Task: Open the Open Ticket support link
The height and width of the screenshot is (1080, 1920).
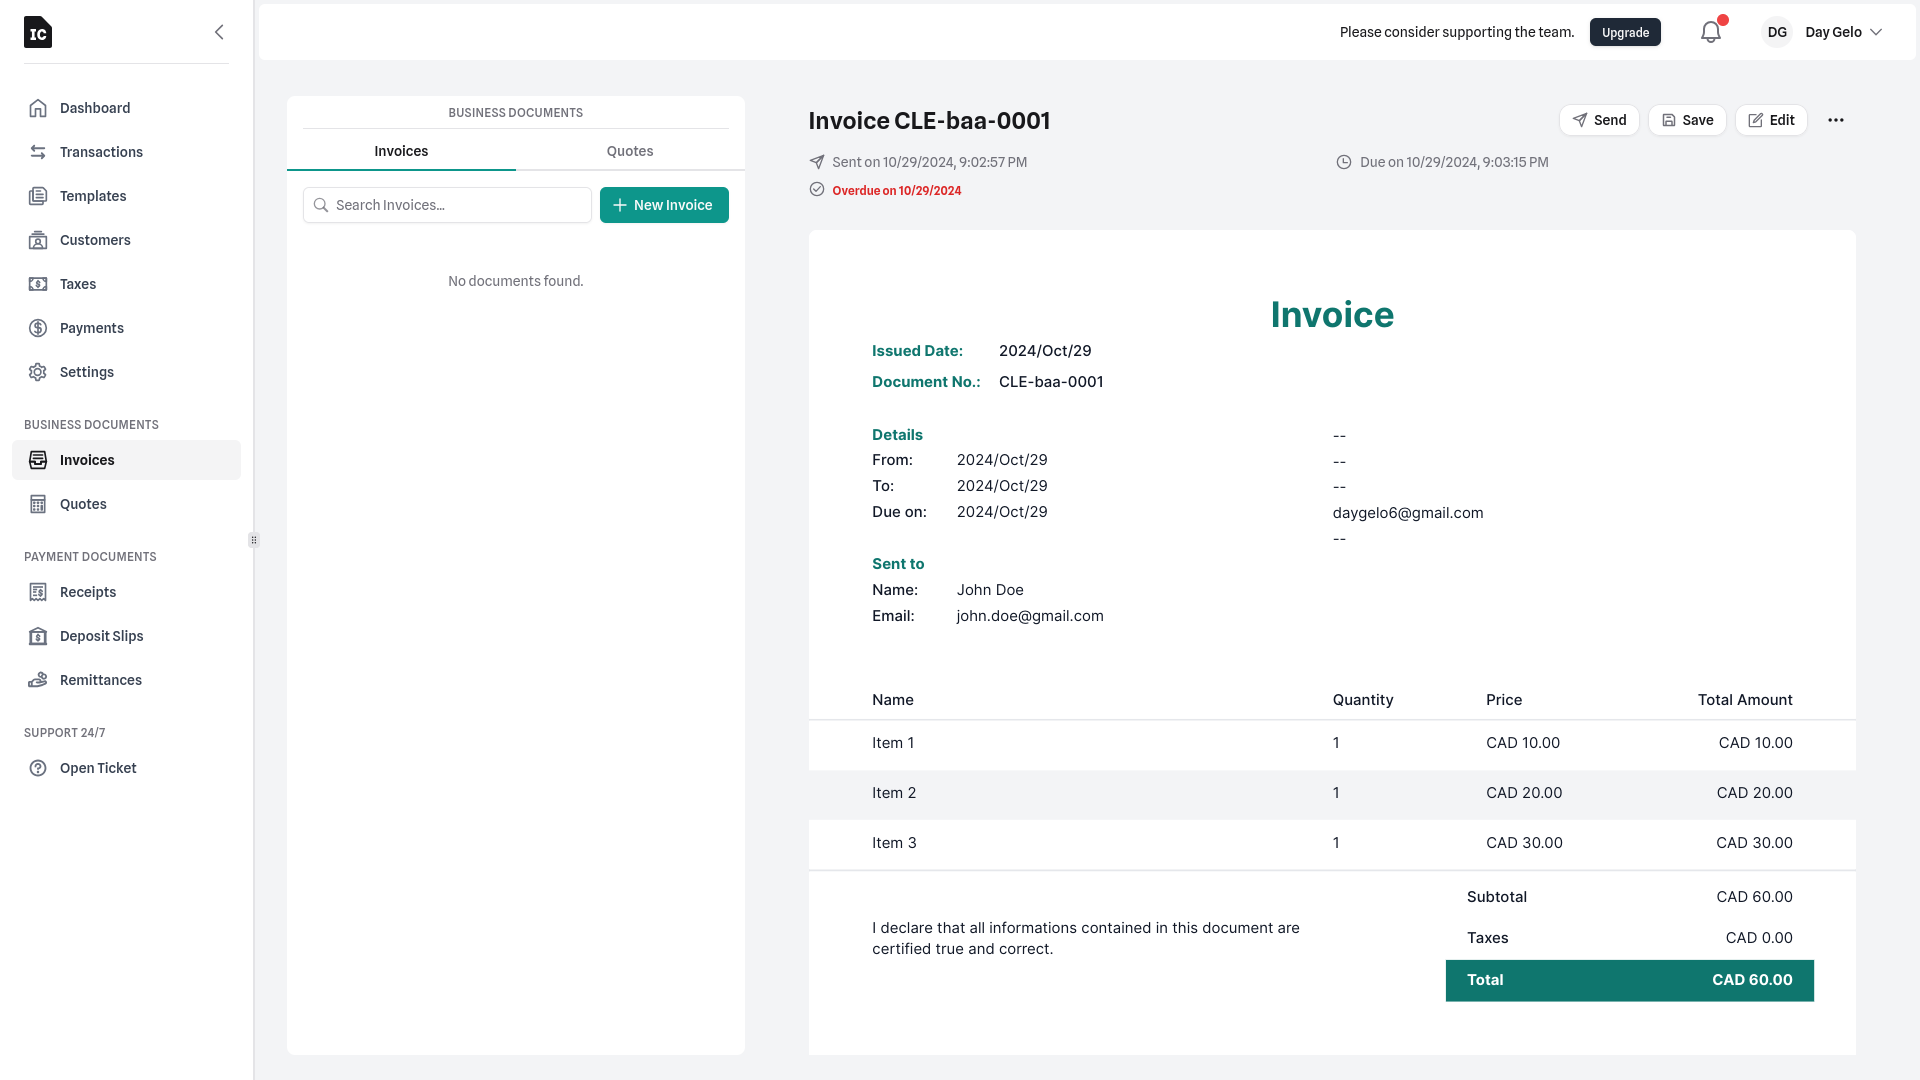Action: click(x=98, y=767)
